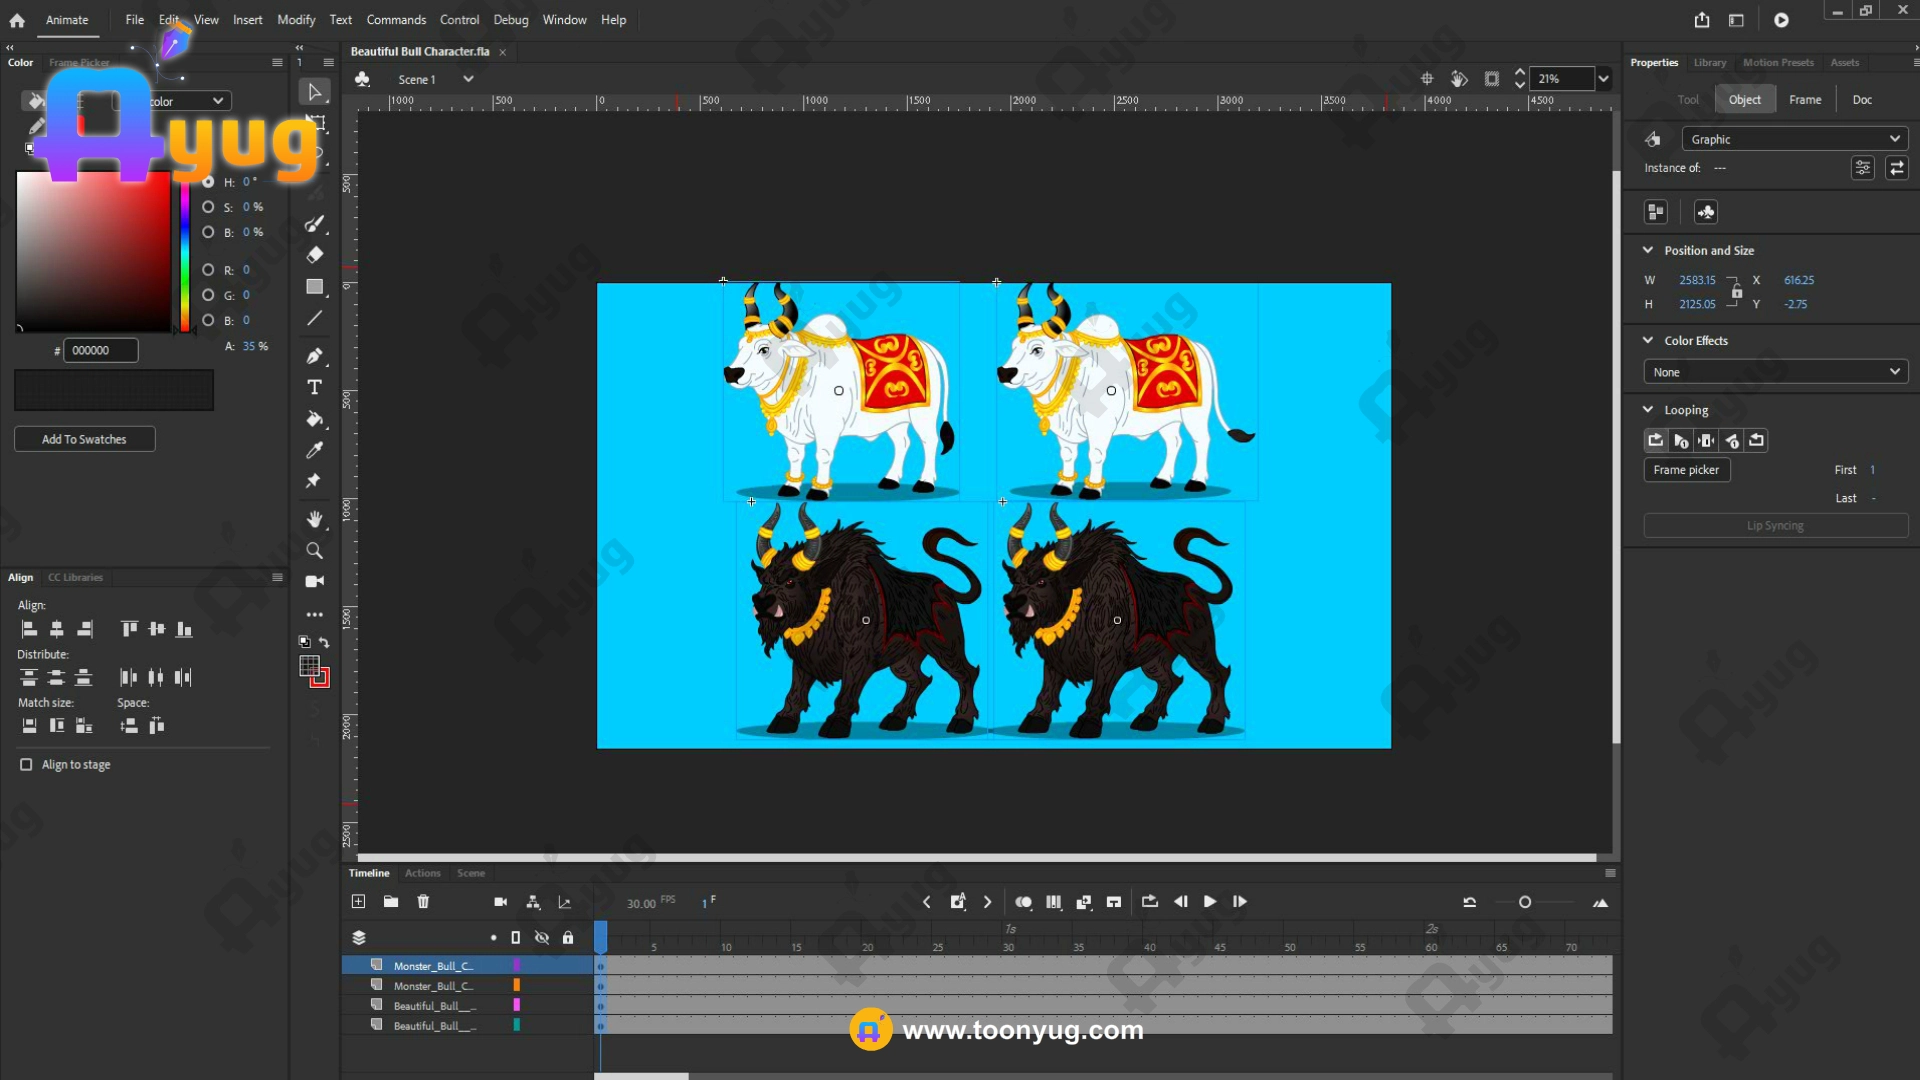Collapse the Looping section
1920x1080 pixels.
tap(1648, 410)
